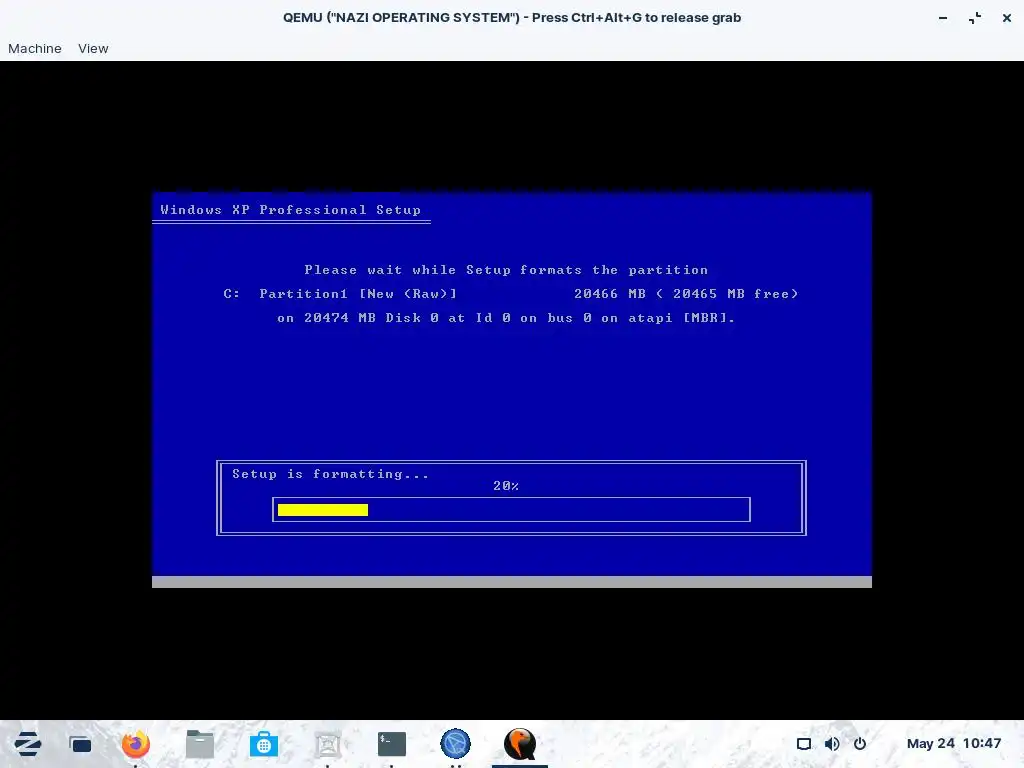Open the Files manager from the taskbar
Screen dimensions: 1024x768
coord(200,744)
